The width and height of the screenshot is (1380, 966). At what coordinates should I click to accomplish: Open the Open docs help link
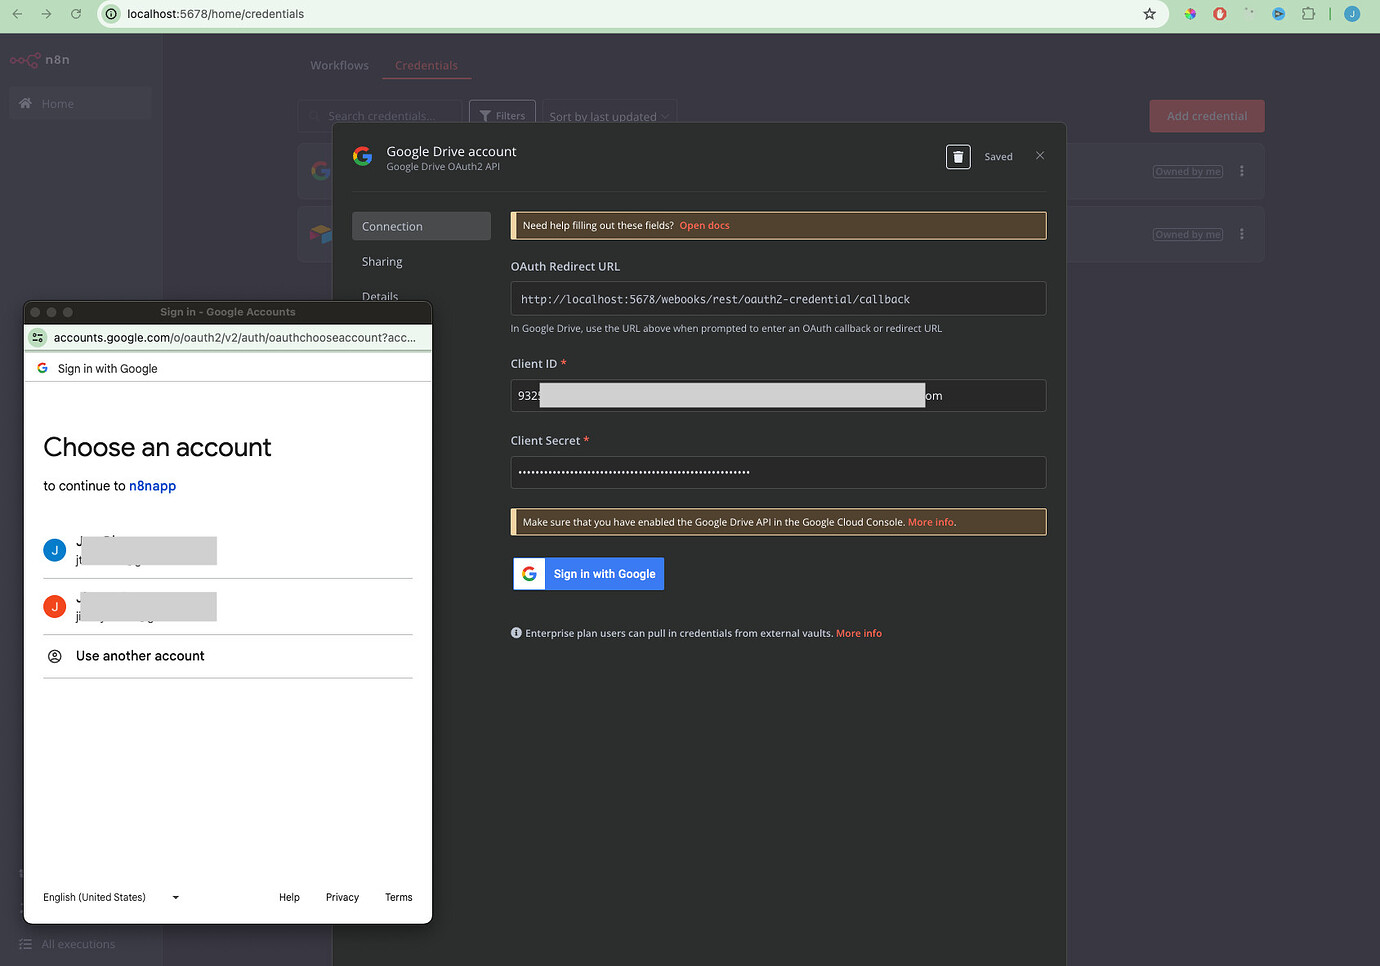(704, 225)
